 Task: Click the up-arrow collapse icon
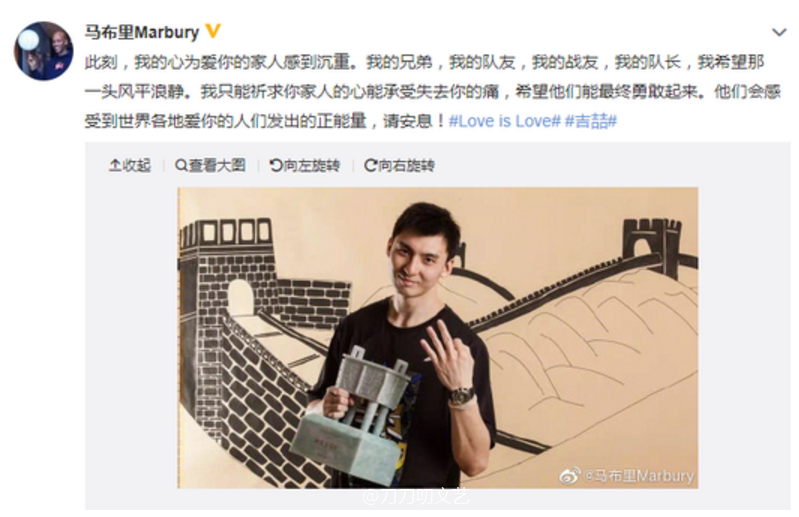[x=115, y=166]
